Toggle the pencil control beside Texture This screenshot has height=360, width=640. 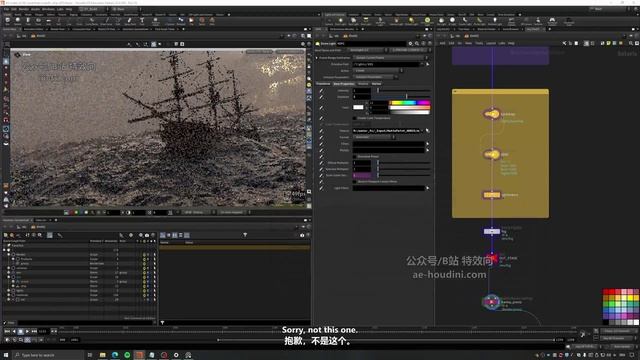pyautogui.click(x=321, y=131)
